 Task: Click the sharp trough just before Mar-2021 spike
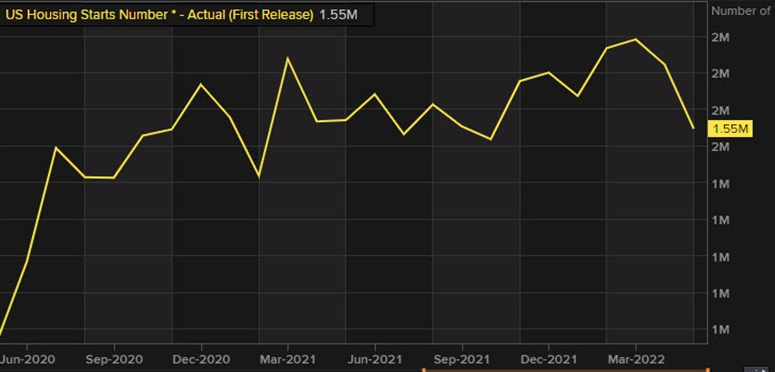(x=259, y=176)
